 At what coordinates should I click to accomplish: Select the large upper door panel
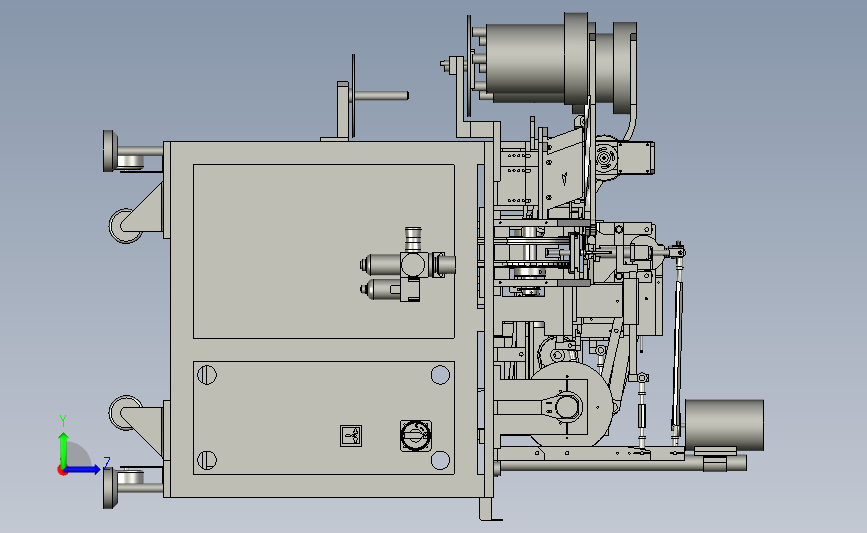[x=323, y=251]
